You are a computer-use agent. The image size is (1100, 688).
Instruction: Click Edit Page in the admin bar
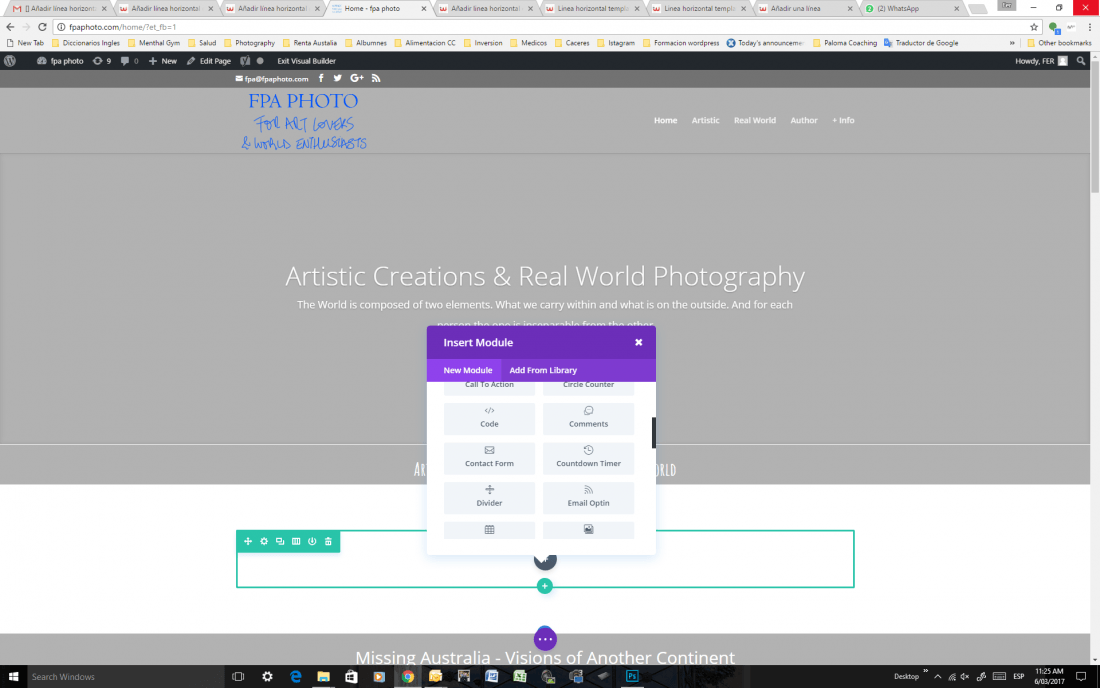[x=209, y=61]
